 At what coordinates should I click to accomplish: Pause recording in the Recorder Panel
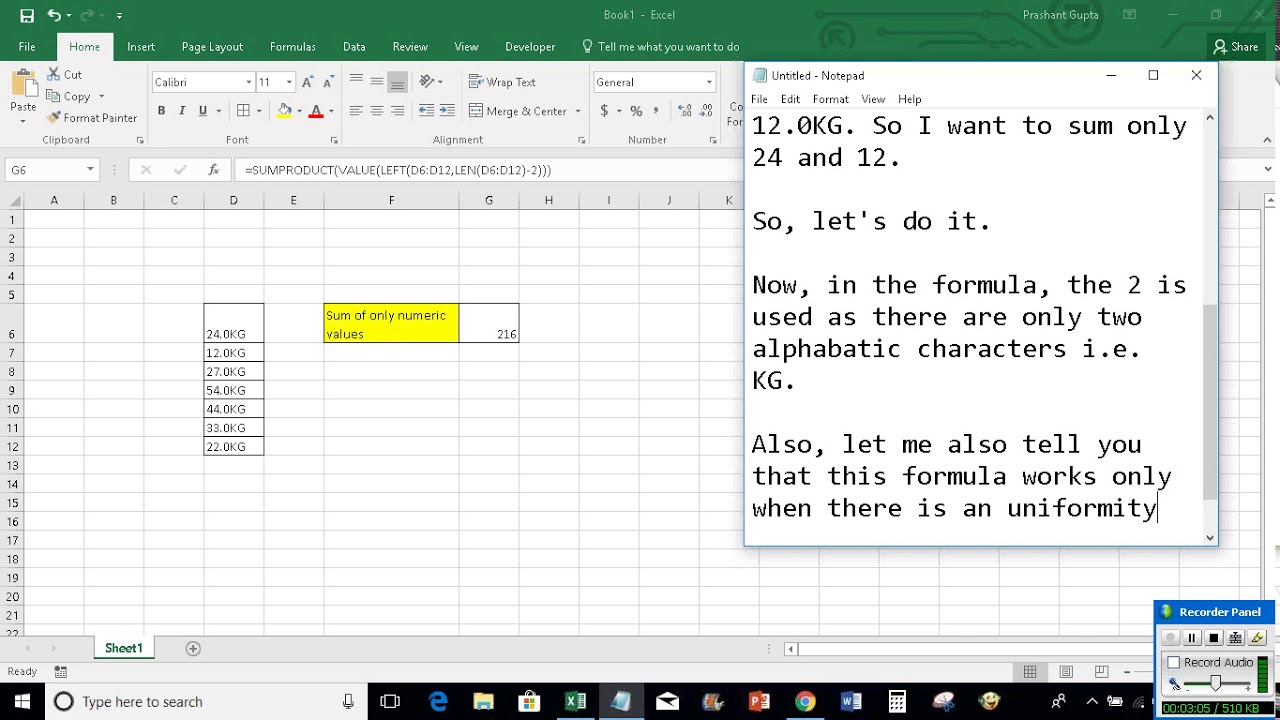pos(1191,638)
